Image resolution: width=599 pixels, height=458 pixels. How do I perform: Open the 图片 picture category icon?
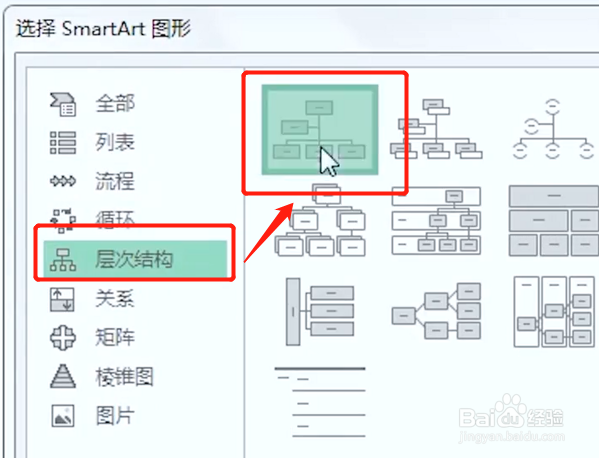(x=63, y=416)
